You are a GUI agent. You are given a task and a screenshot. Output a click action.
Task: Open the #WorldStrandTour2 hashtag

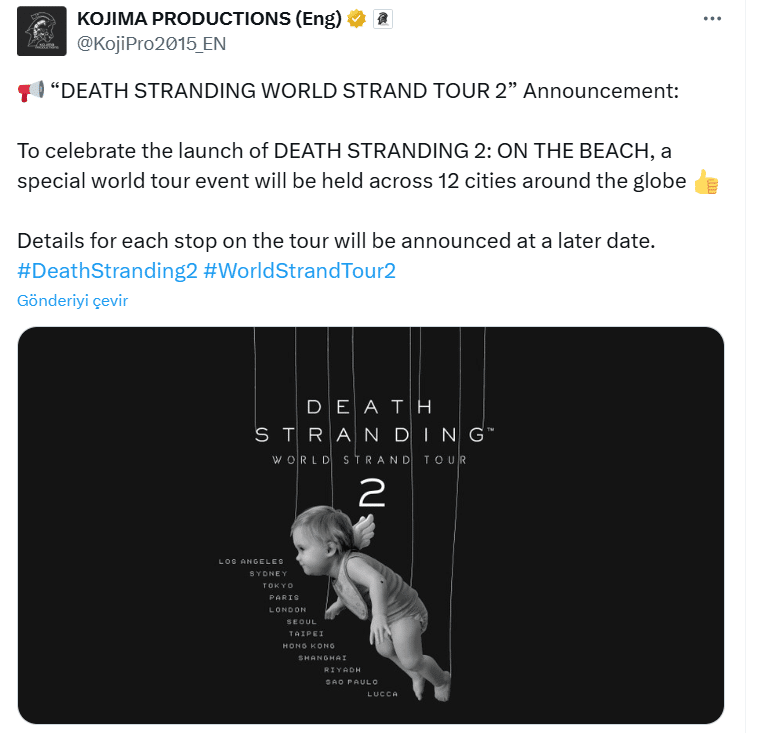[299, 271]
